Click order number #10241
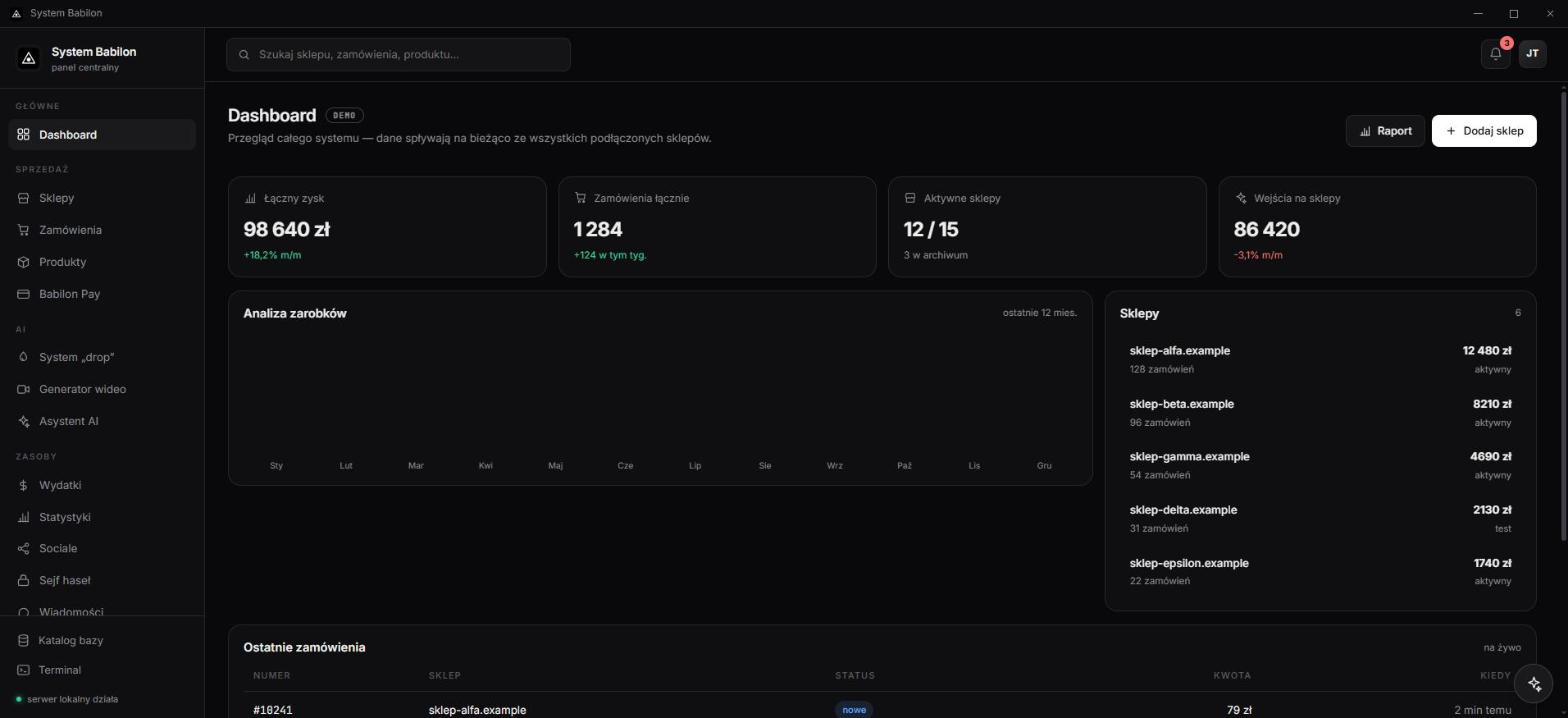This screenshot has width=1568, height=718. (273, 710)
